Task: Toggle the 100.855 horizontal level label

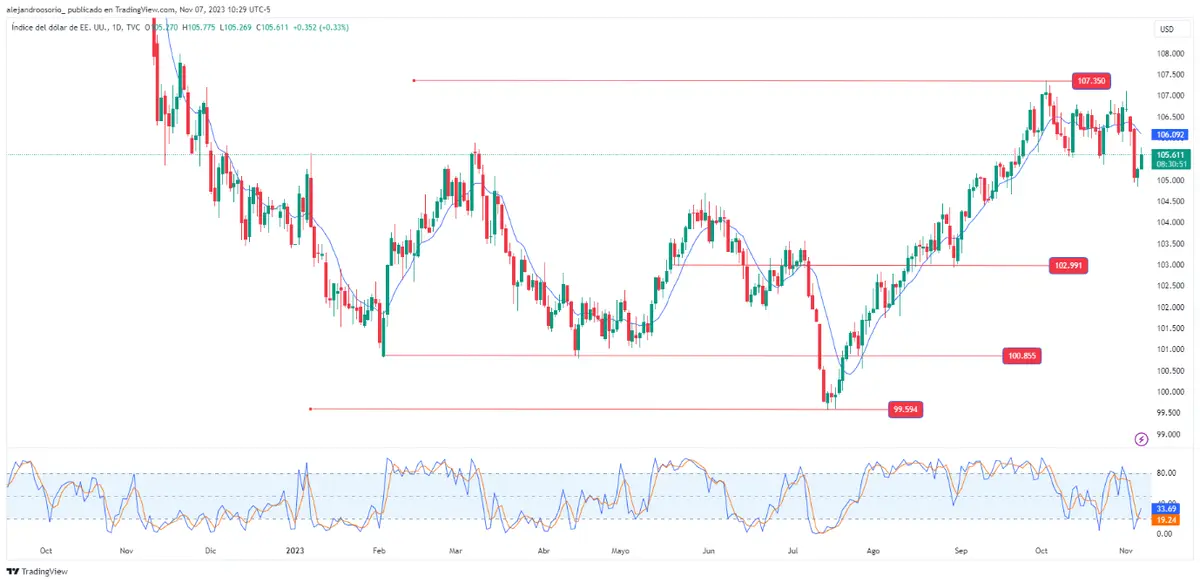Action: tap(1022, 355)
